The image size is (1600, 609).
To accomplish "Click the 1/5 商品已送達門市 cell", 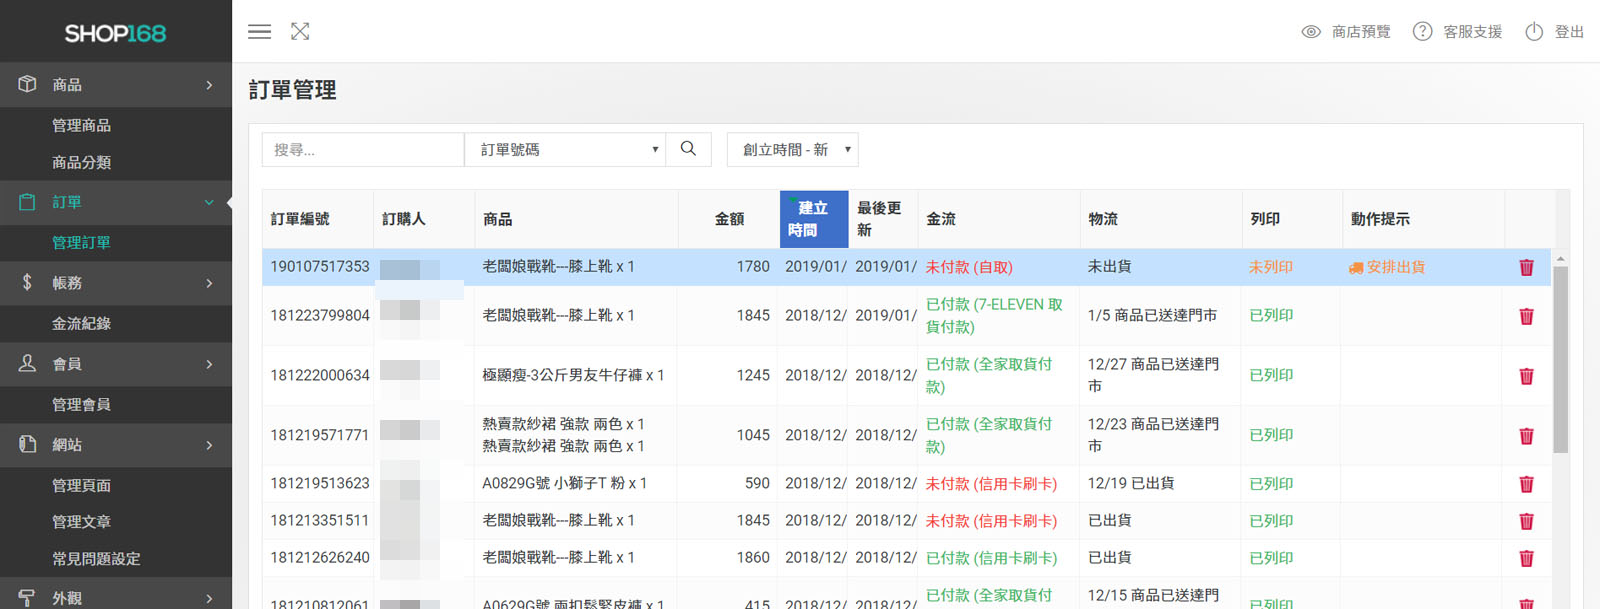I will 1152,315.
